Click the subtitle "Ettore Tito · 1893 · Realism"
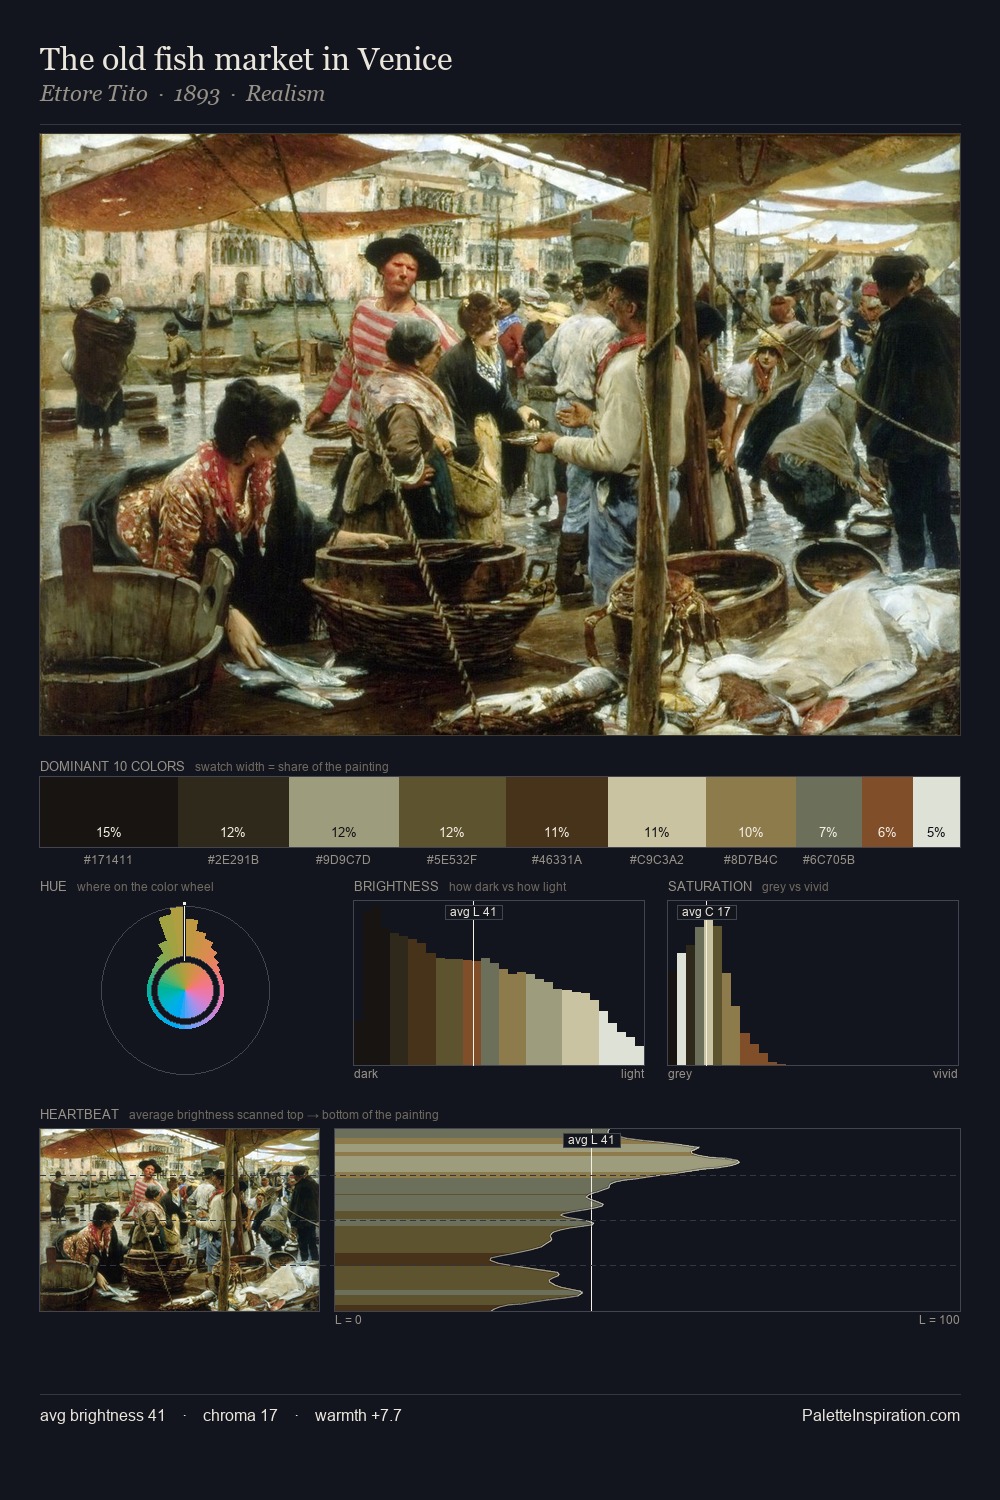Image resolution: width=1000 pixels, height=1500 pixels. point(182,94)
